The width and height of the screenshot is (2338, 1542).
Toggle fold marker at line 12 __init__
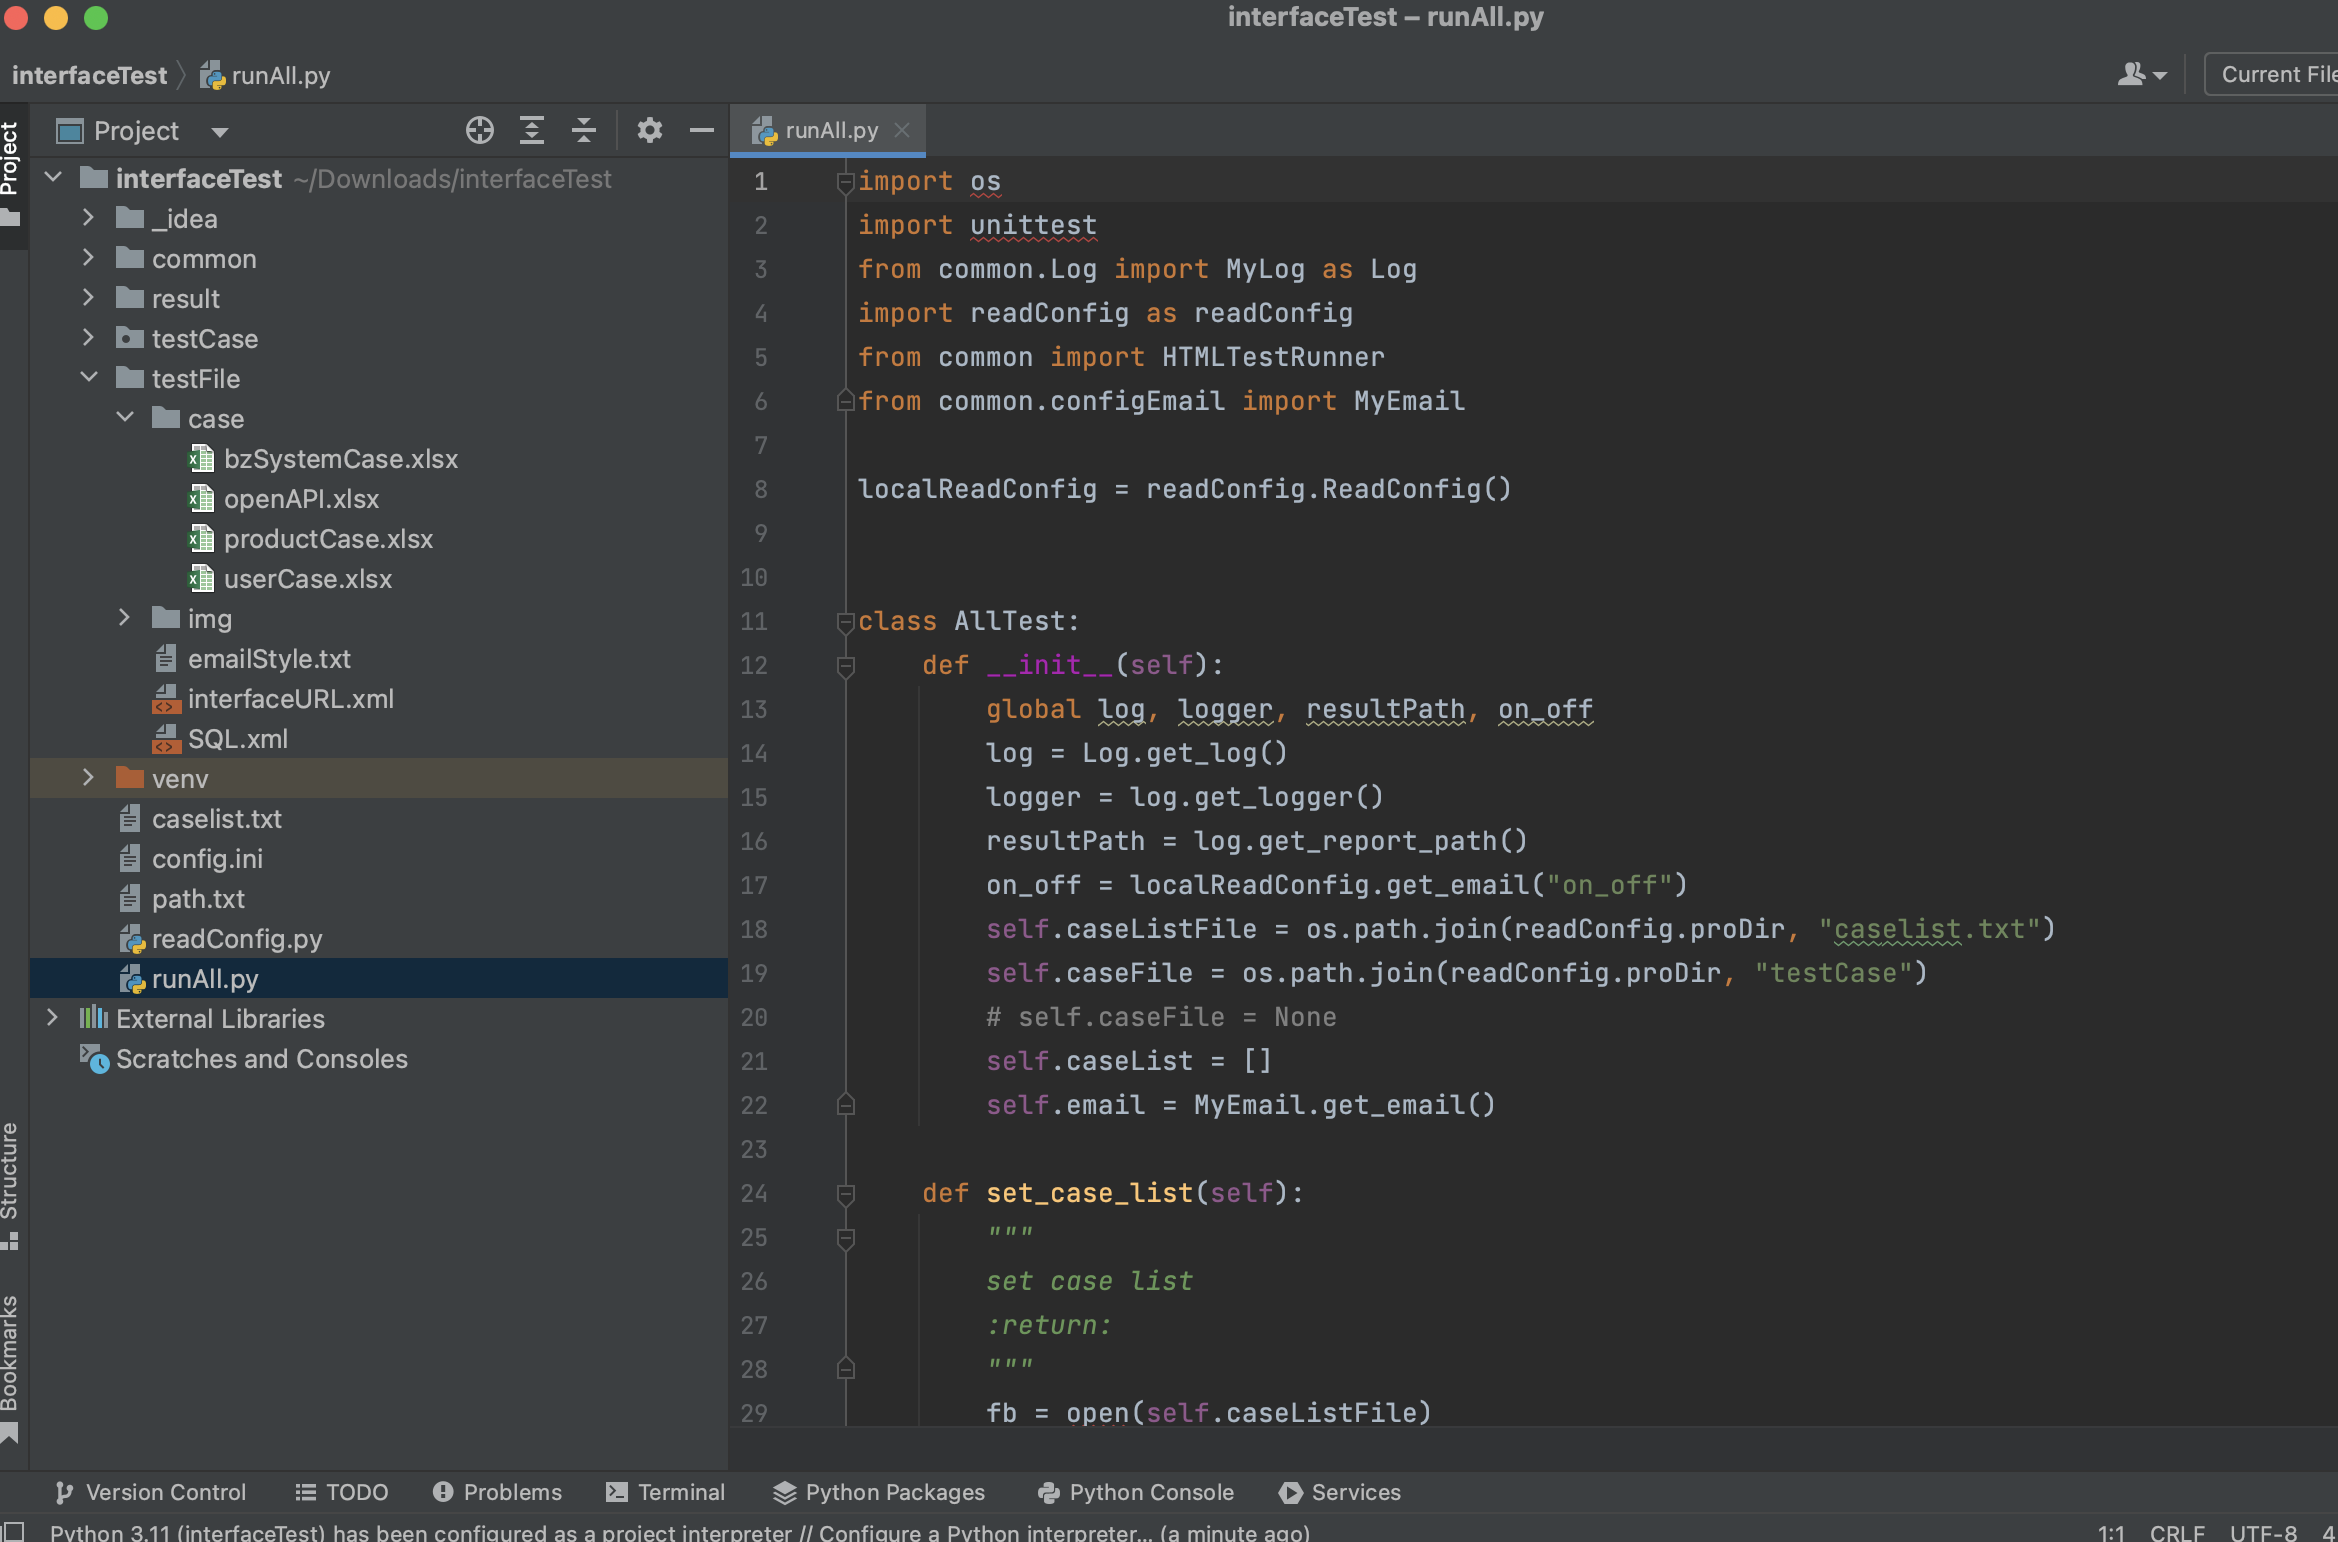tap(845, 666)
